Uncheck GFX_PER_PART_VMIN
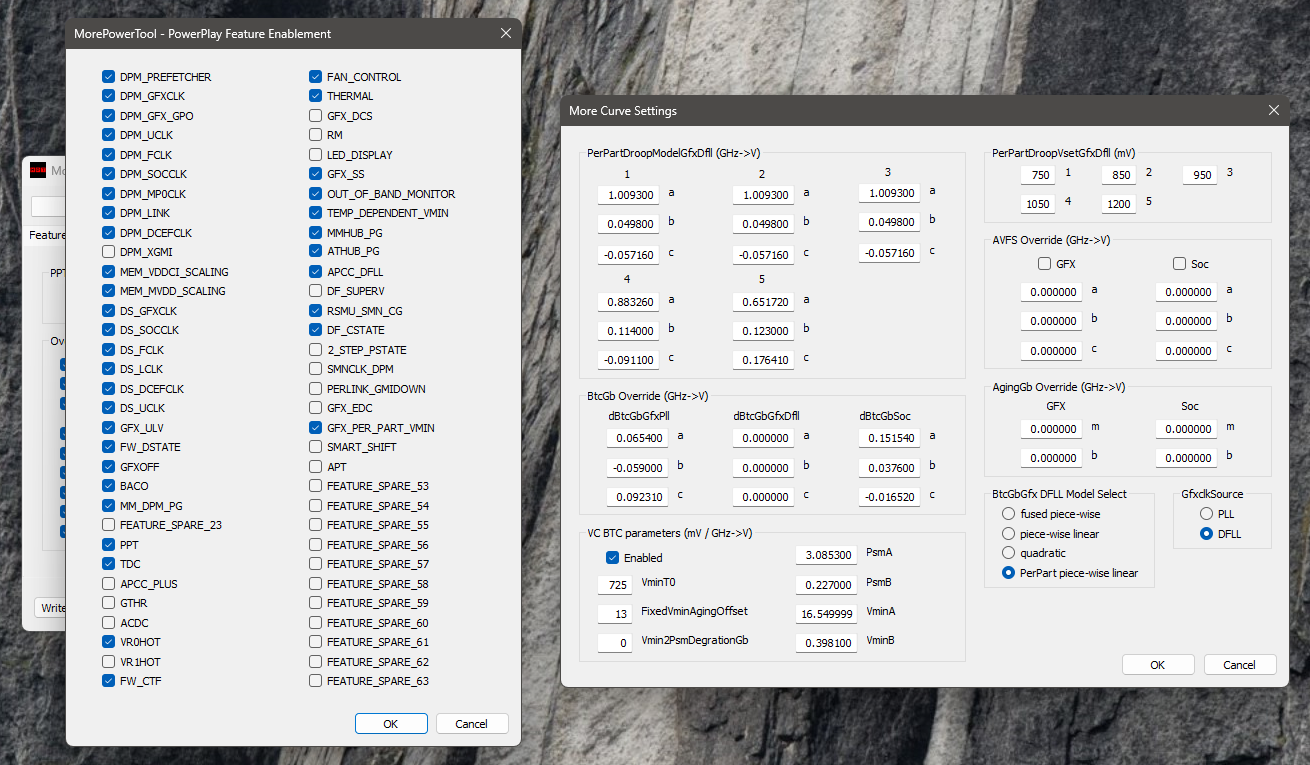The height and width of the screenshot is (765, 1310). [x=315, y=428]
